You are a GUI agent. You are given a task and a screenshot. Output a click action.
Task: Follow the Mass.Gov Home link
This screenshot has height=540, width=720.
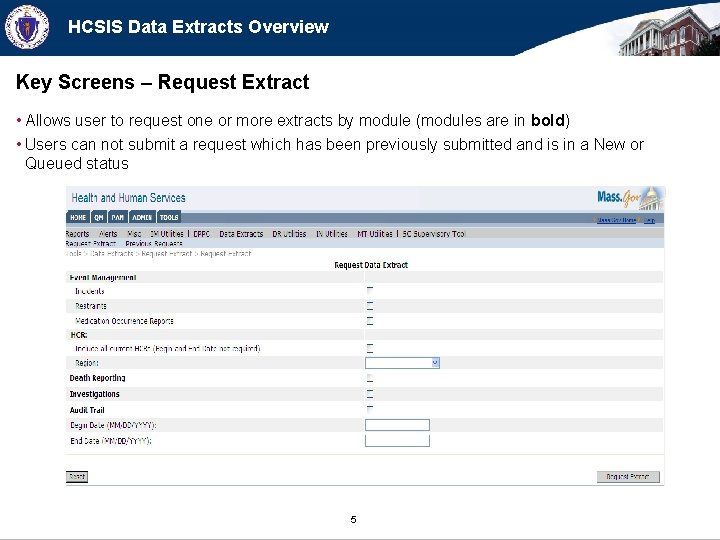click(x=616, y=220)
